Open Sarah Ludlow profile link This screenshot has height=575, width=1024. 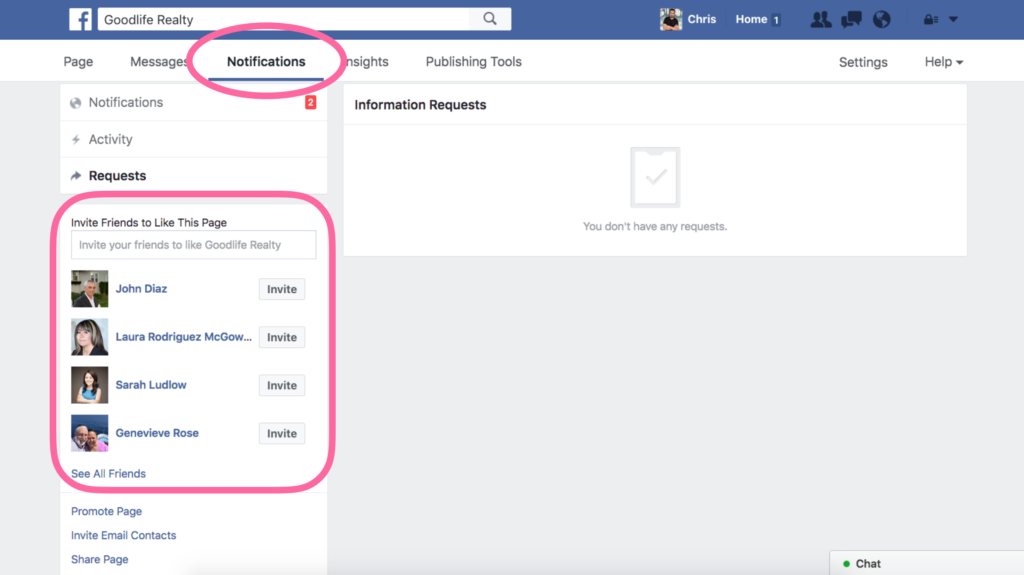coord(151,385)
